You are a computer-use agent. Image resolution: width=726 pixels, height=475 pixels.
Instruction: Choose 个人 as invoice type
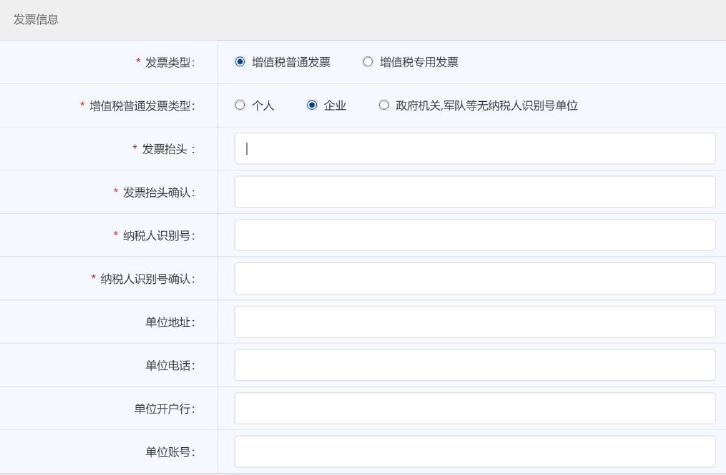[240, 106]
